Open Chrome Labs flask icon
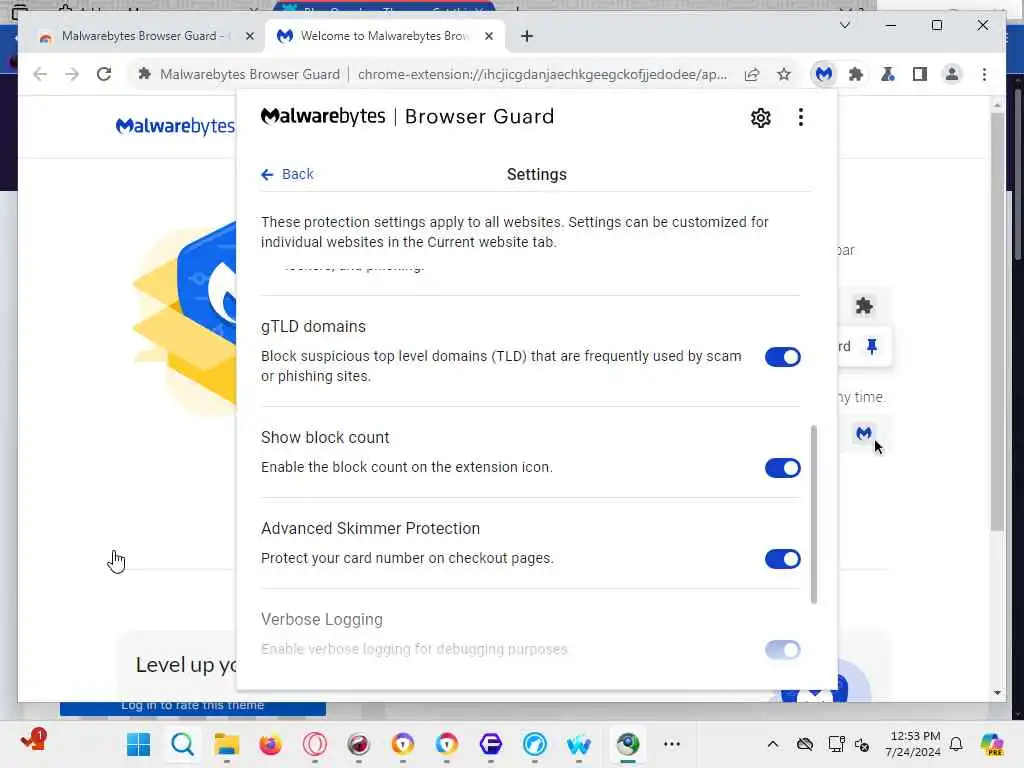The height and width of the screenshot is (768, 1024). [x=888, y=74]
